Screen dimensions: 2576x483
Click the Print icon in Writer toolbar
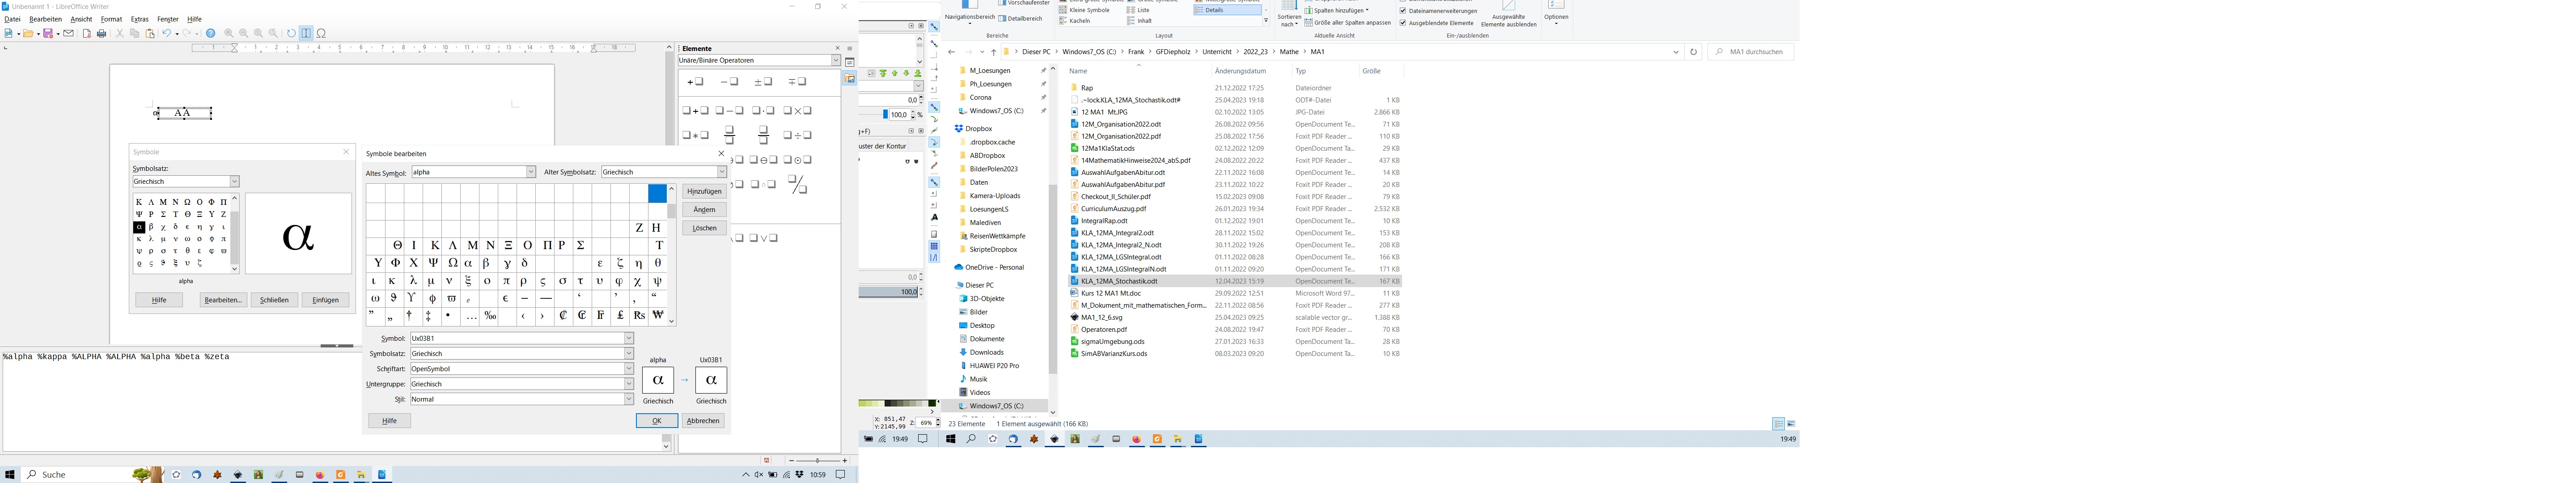(x=101, y=33)
